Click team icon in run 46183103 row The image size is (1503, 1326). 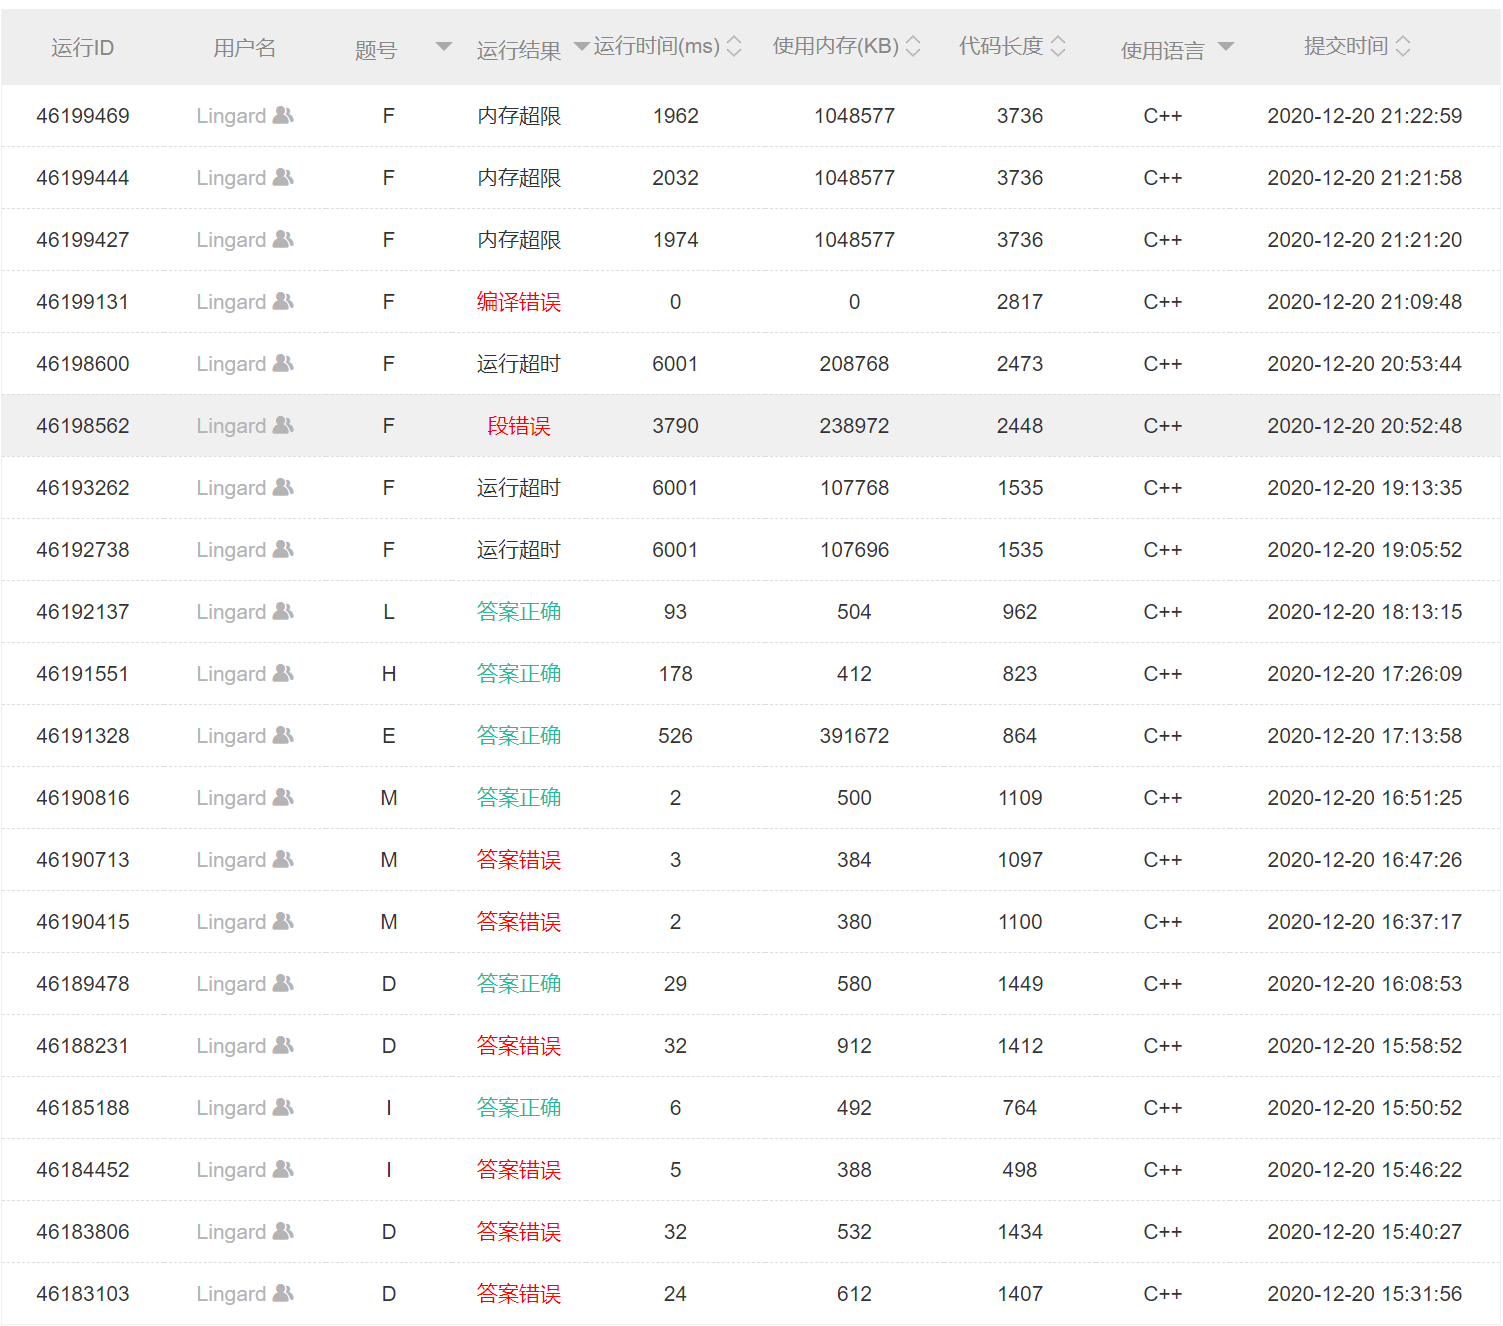pyautogui.click(x=283, y=1293)
